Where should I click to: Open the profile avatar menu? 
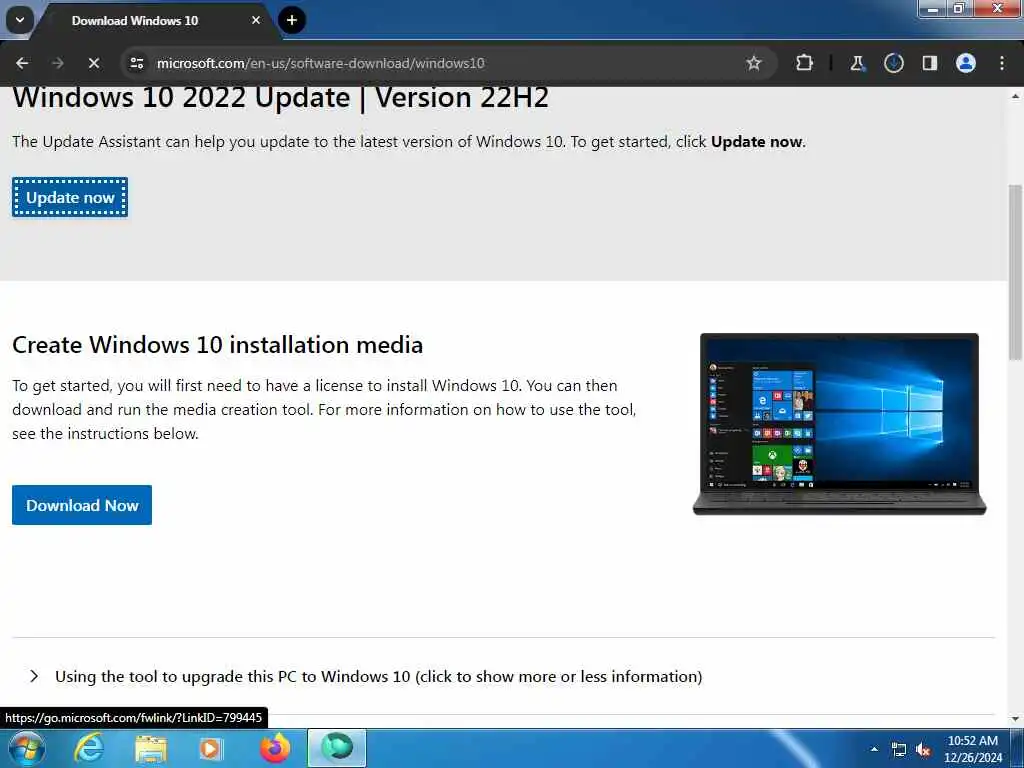965,63
